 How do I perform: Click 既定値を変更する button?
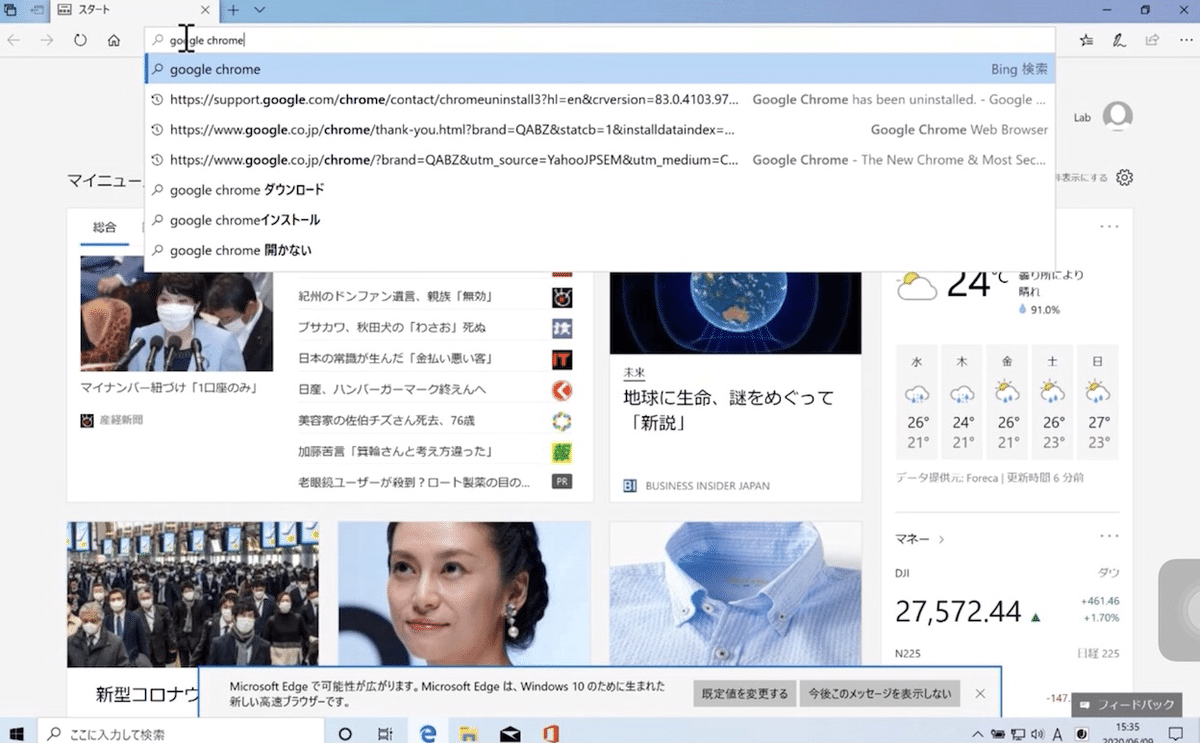pyautogui.click(x=744, y=693)
